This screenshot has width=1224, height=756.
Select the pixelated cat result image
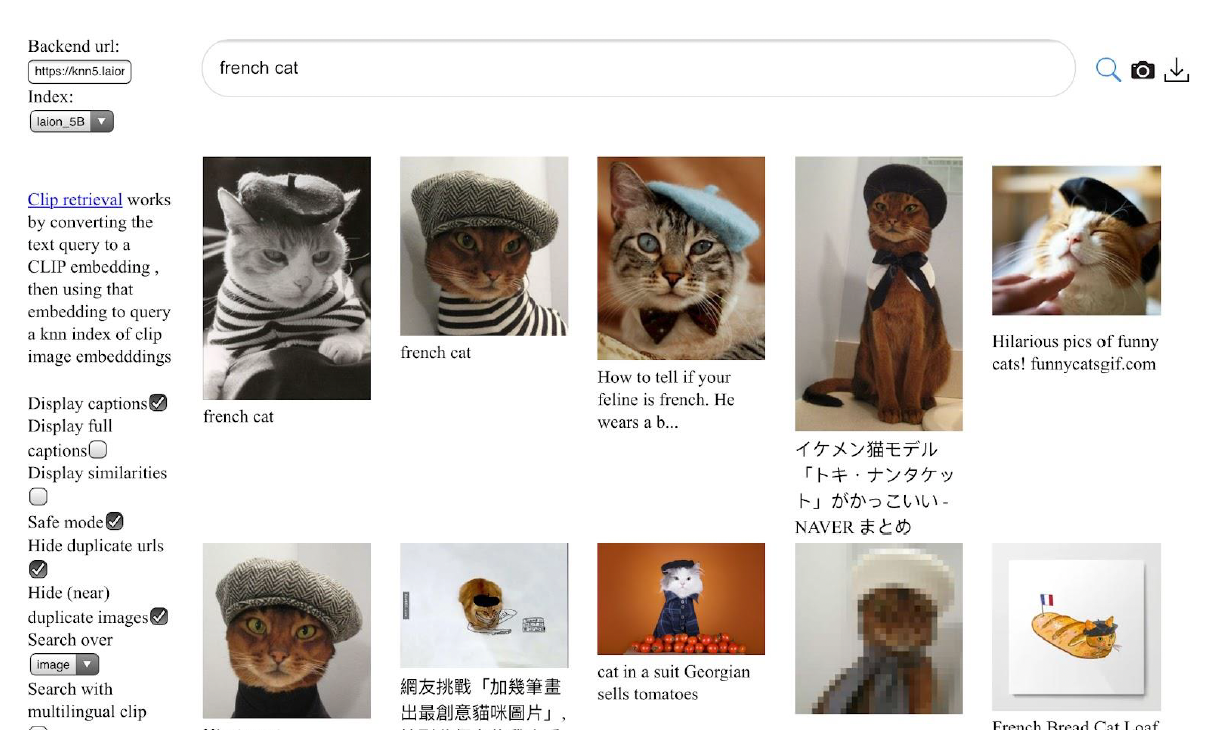[x=878, y=628]
